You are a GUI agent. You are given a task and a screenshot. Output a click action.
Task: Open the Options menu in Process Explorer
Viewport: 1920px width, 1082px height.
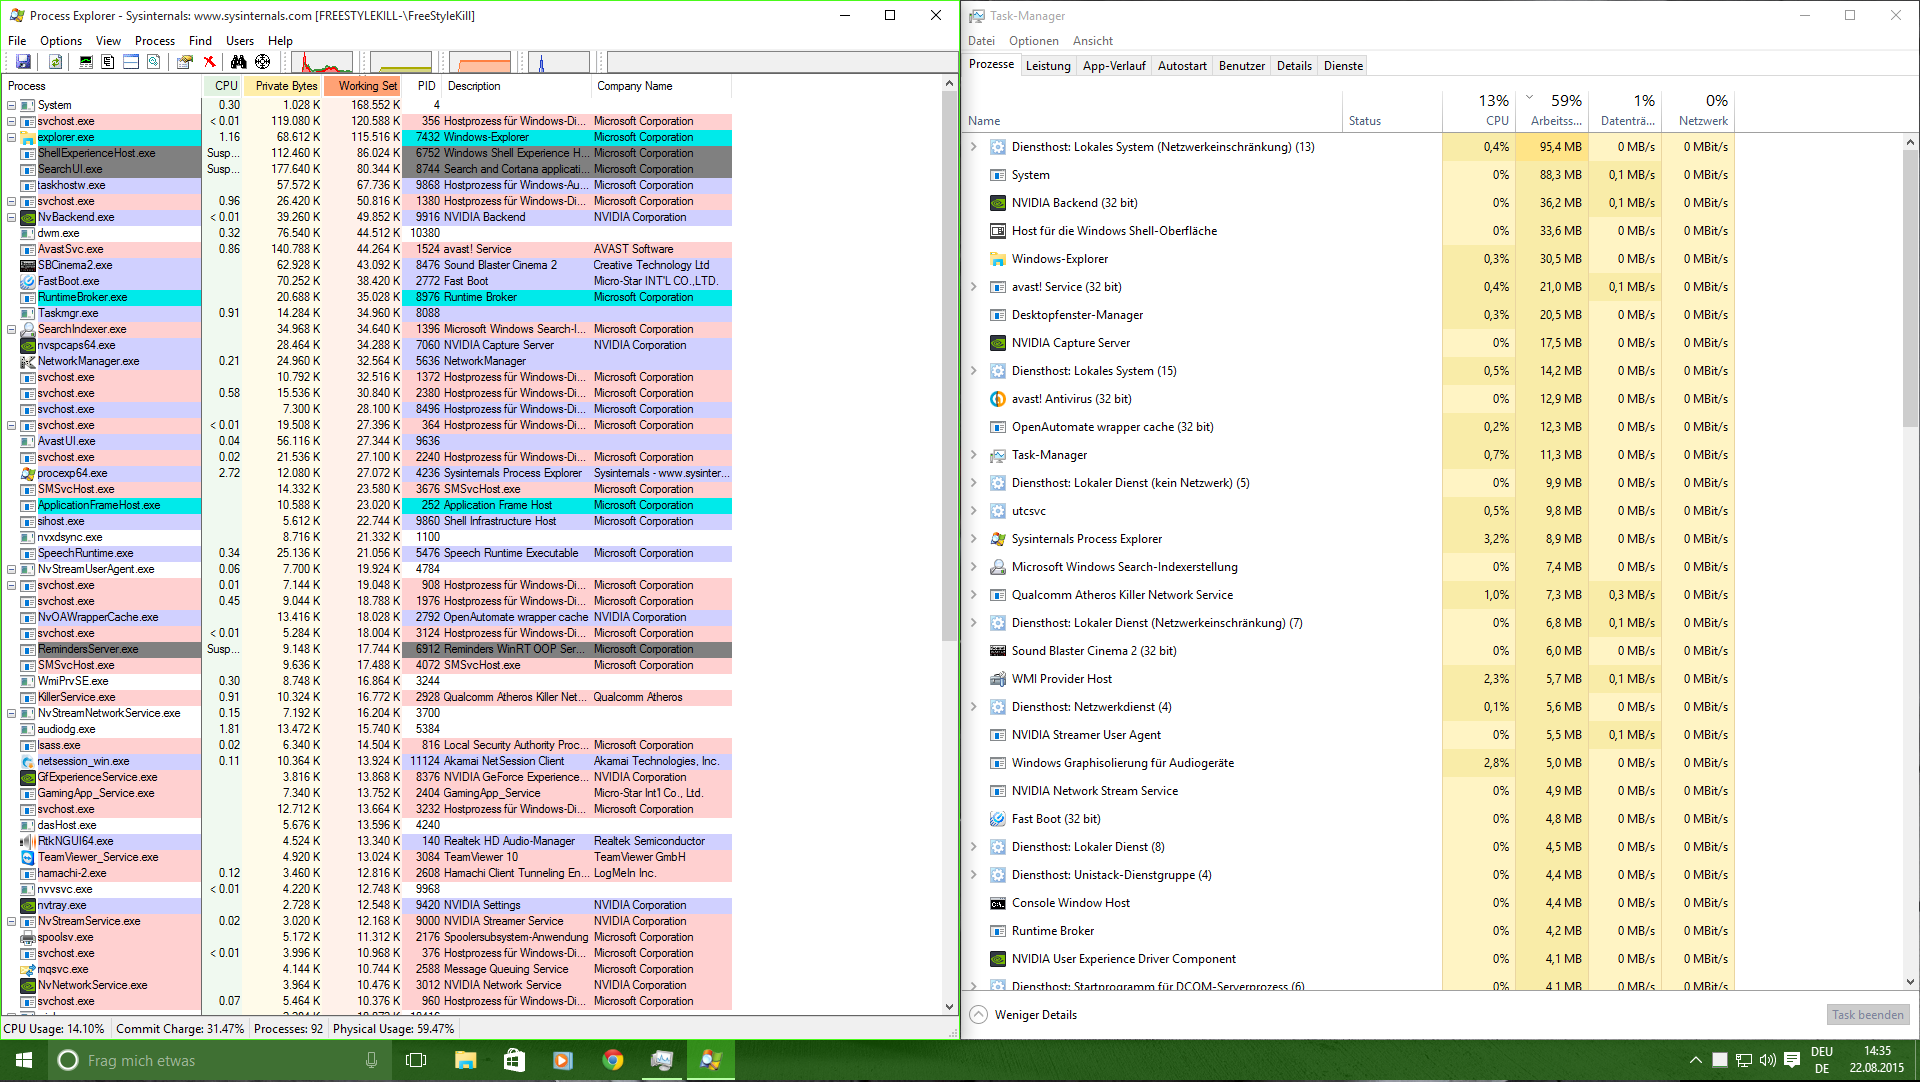click(x=60, y=41)
